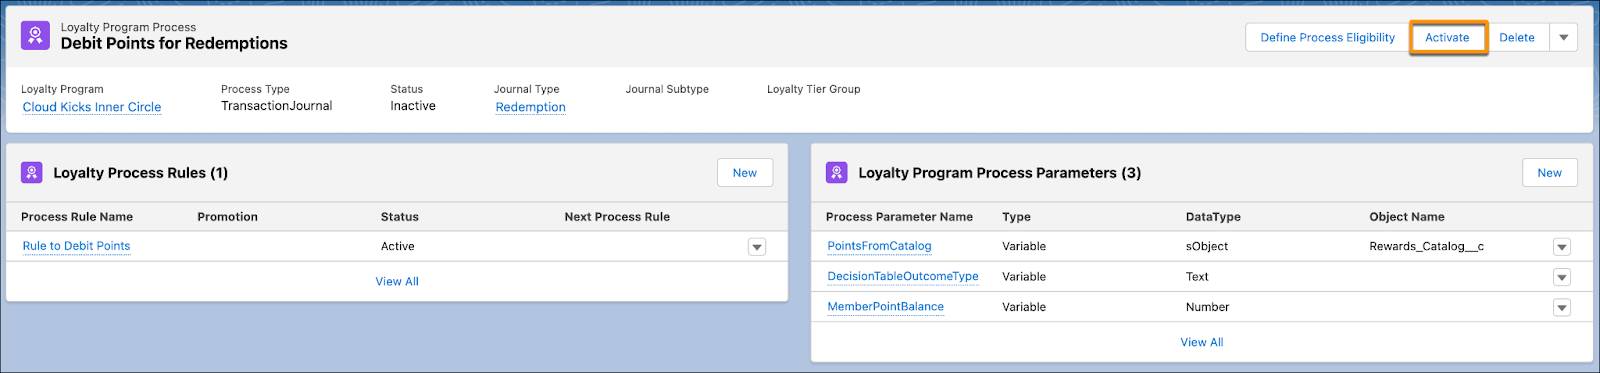Click the Inactive status value
The height and width of the screenshot is (373, 1600).
pos(413,106)
